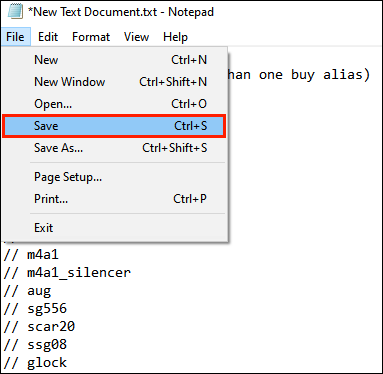The image size is (383, 374).
Task: Click the m4a1_silencer text line
Action: click(67, 273)
